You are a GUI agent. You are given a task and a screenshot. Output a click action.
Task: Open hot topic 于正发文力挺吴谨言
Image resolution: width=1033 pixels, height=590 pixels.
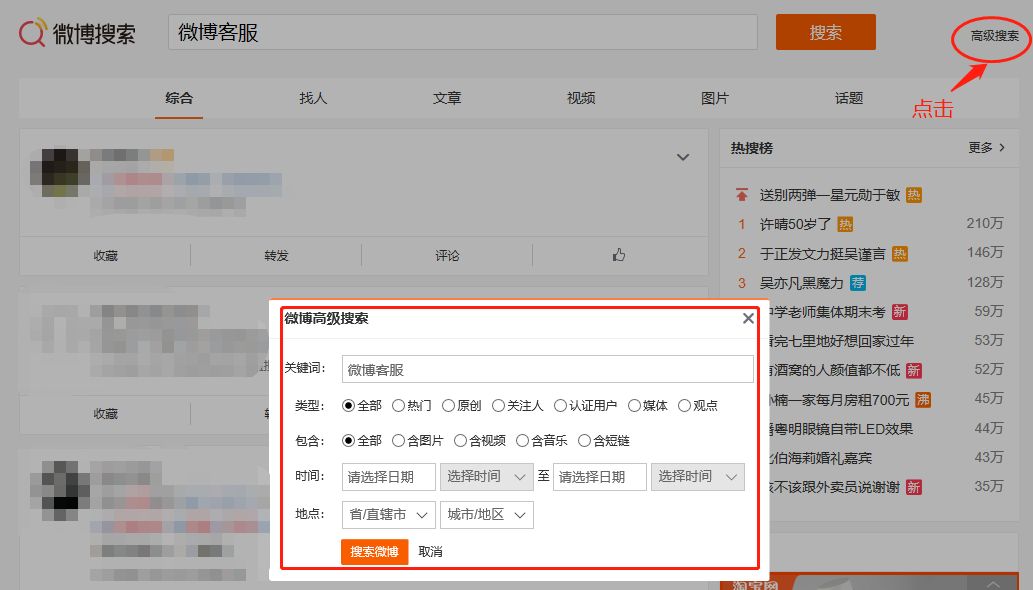coord(823,254)
